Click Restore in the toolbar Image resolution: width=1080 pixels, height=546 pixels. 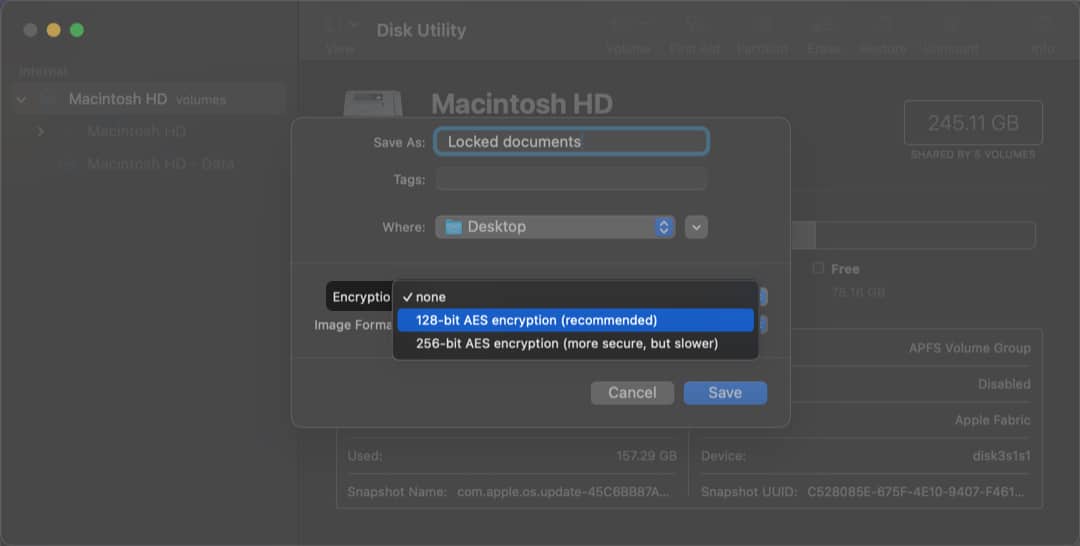click(882, 36)
